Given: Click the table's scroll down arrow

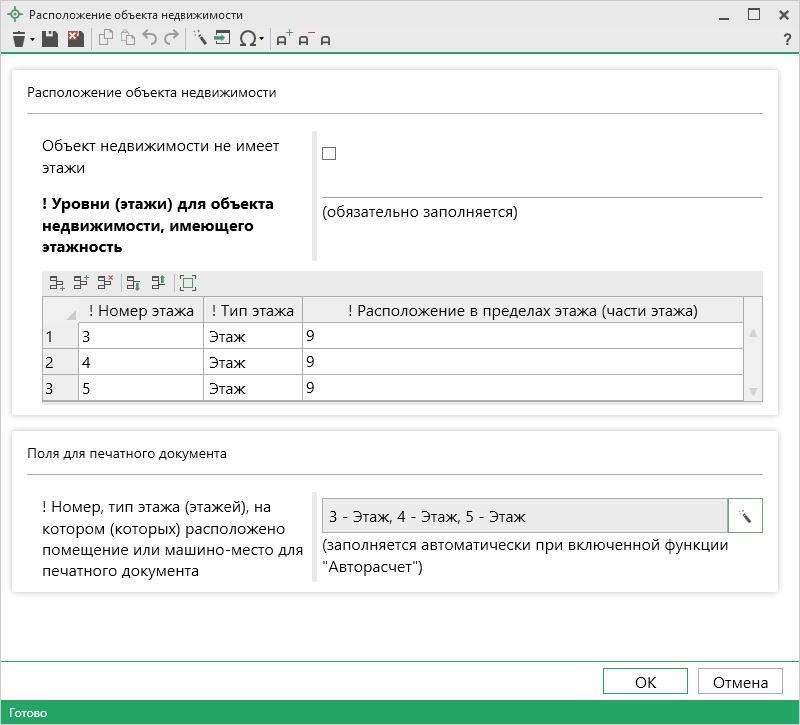Looking at the screenshot, I should (x=754, y=391).
